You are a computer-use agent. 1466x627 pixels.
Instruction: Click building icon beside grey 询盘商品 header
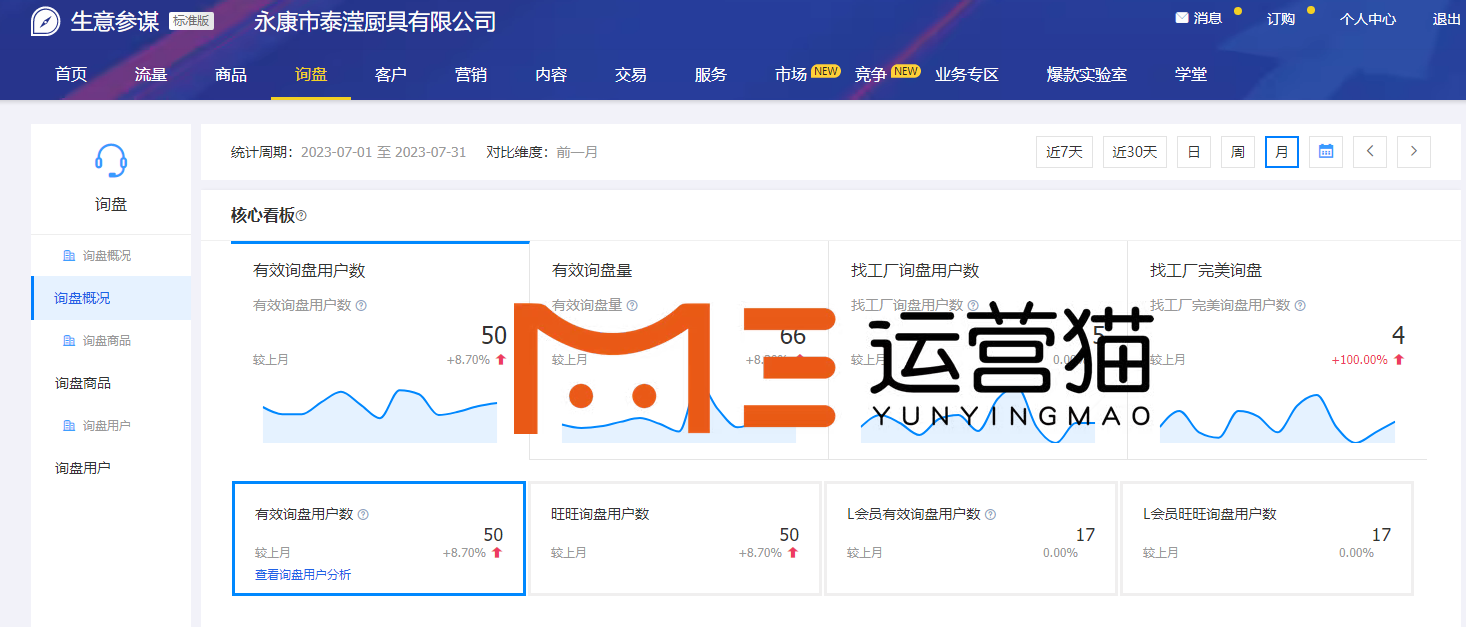tap(69, 341)
